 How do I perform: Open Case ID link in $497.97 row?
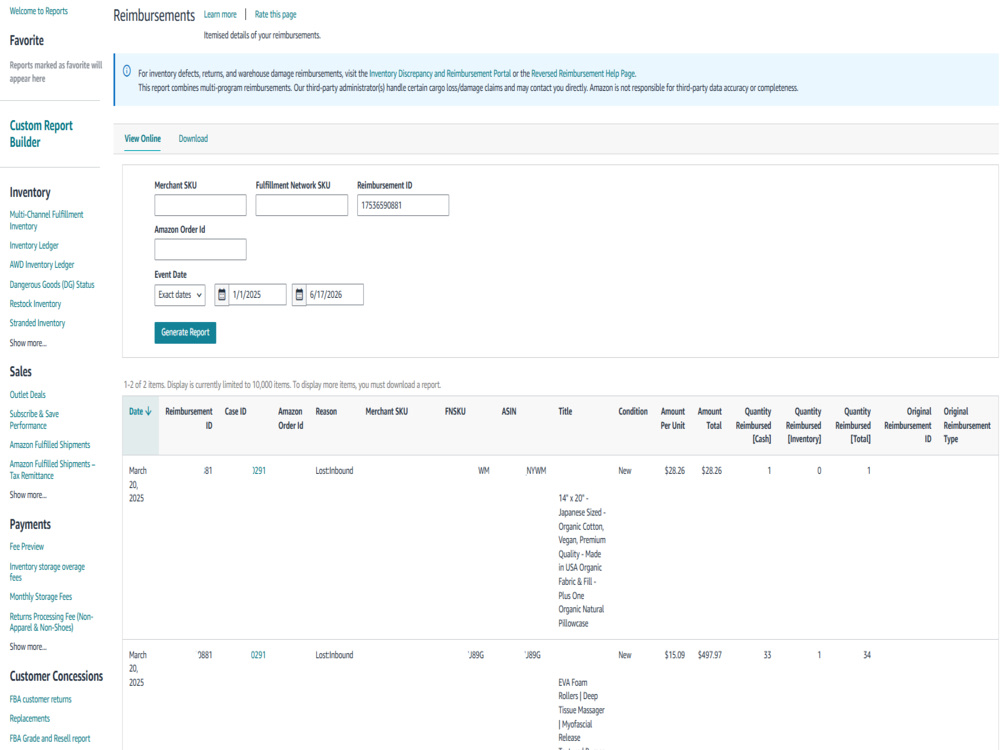pos(258,655)
